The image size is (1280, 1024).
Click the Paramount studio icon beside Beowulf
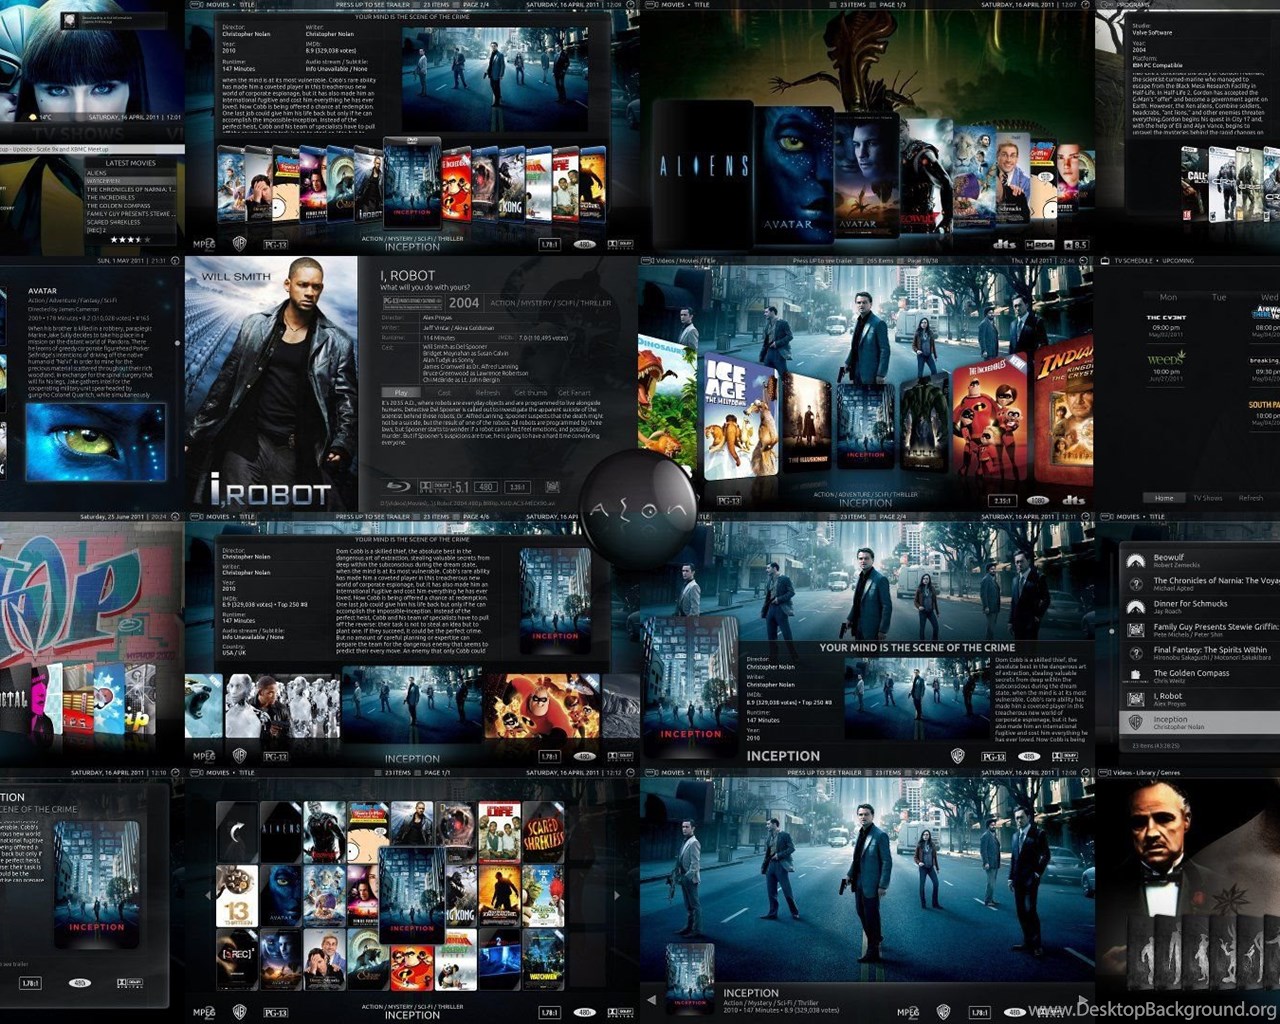[1136, 560]
